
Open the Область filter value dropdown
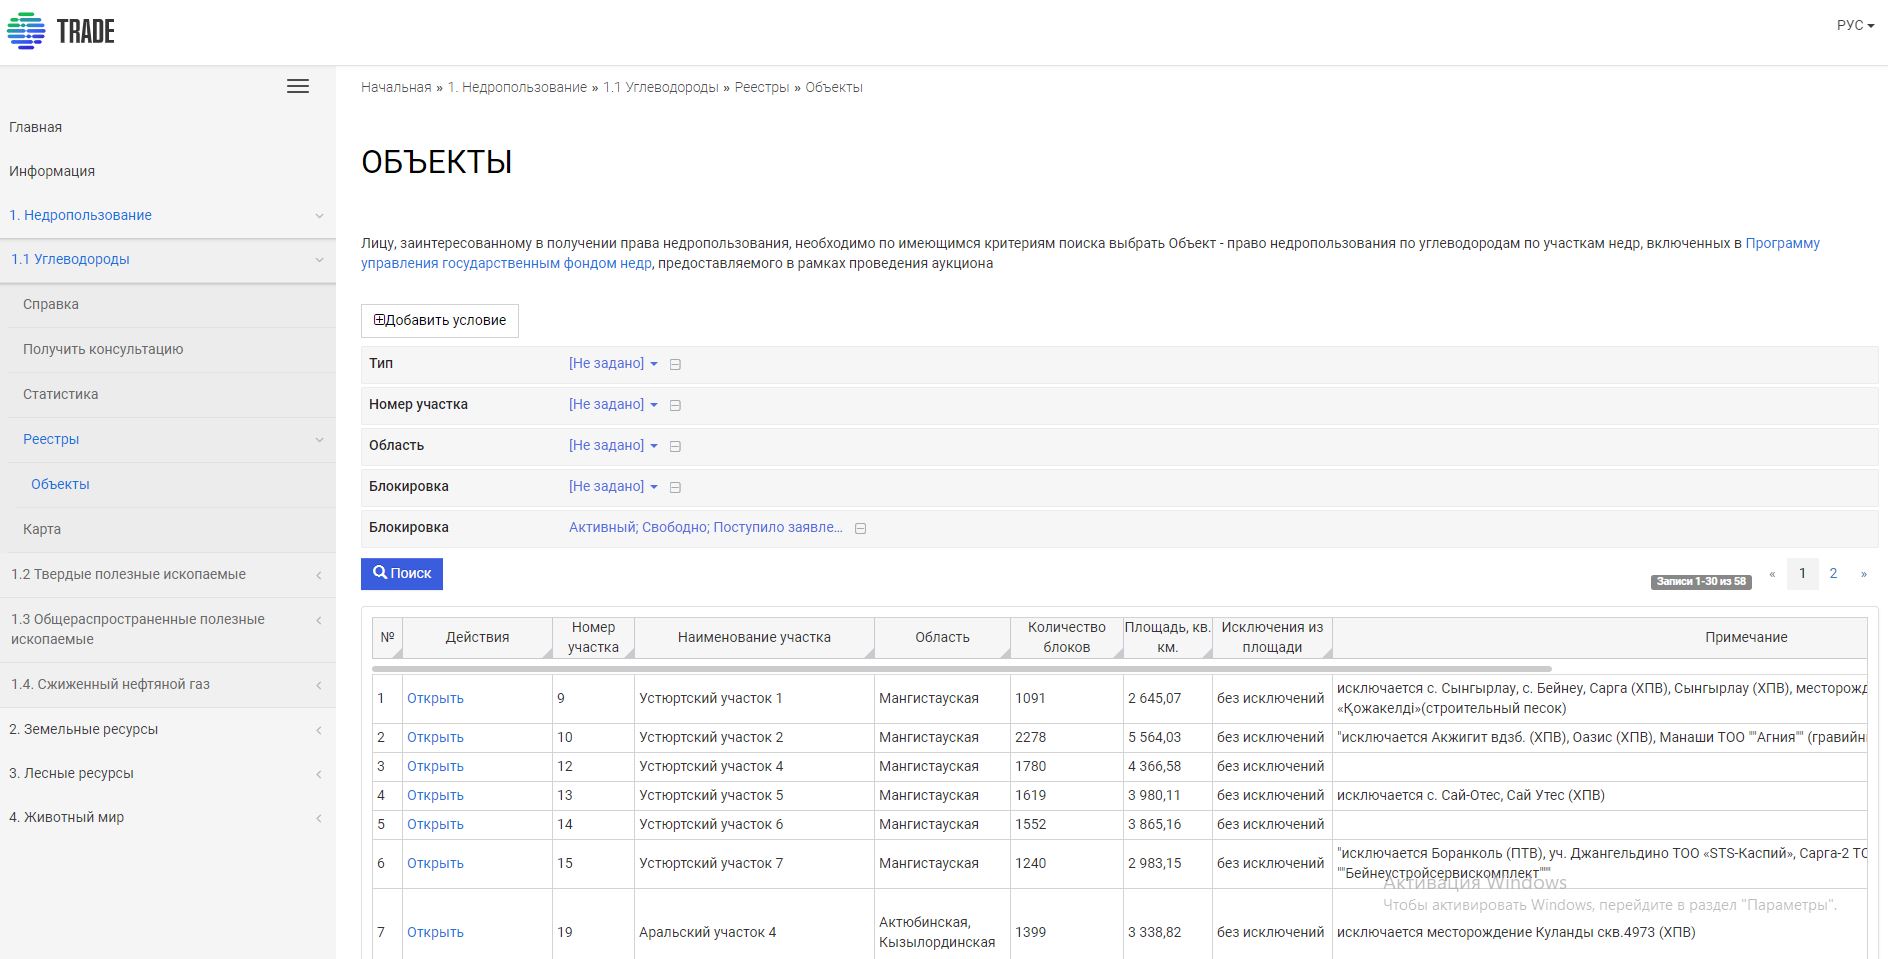pos(613,446)
